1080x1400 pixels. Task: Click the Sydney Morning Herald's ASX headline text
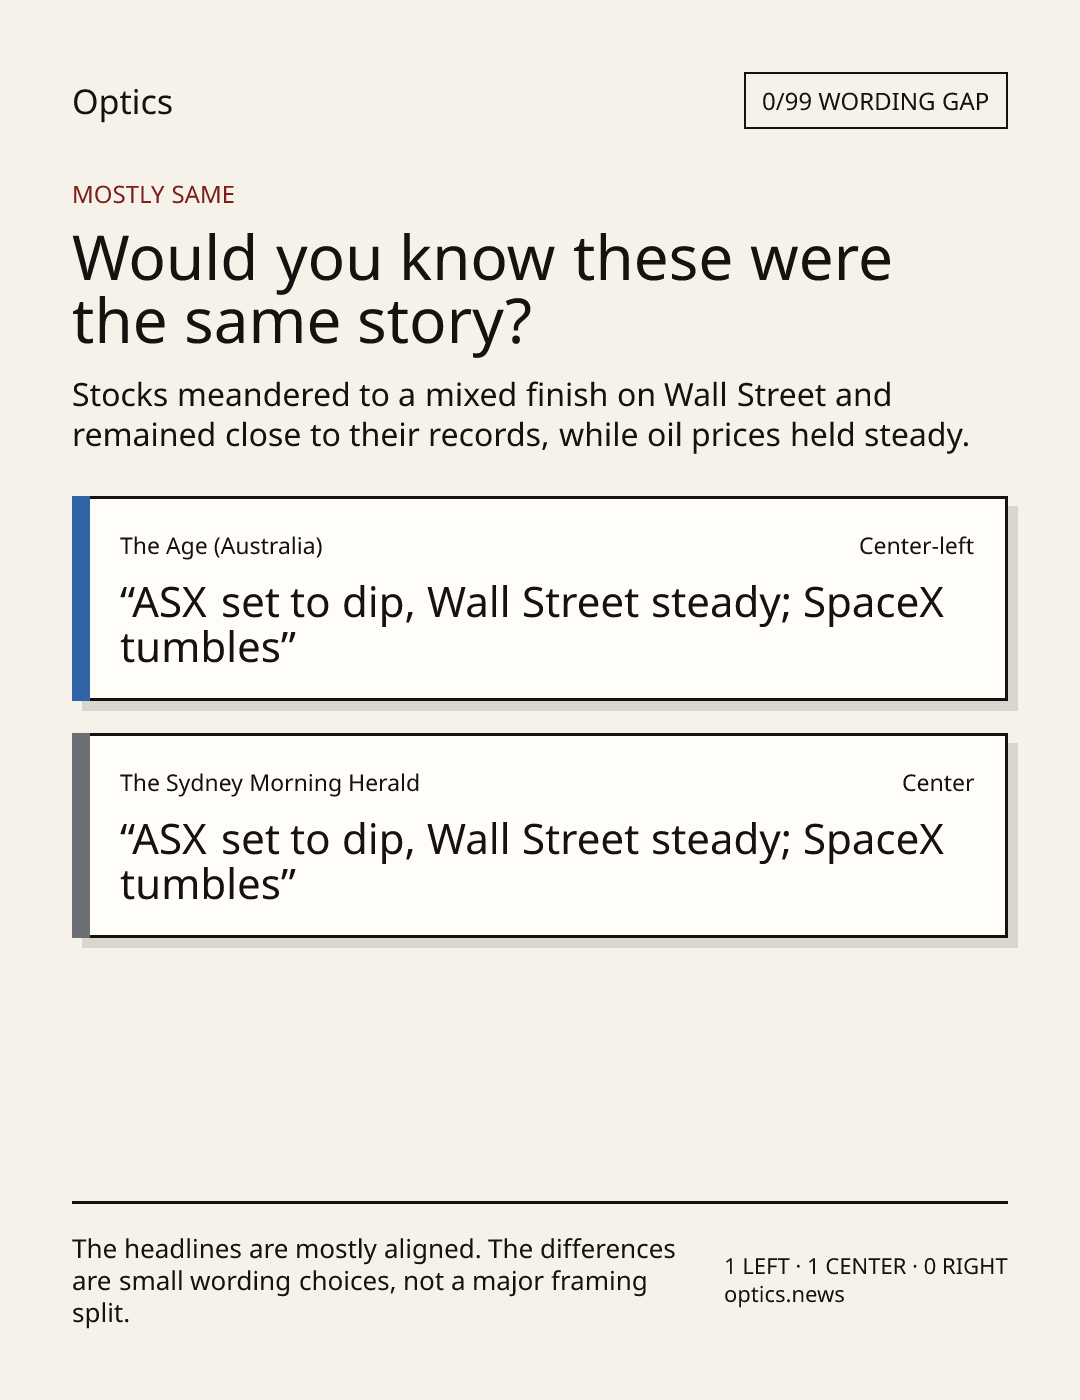point(532,862)
